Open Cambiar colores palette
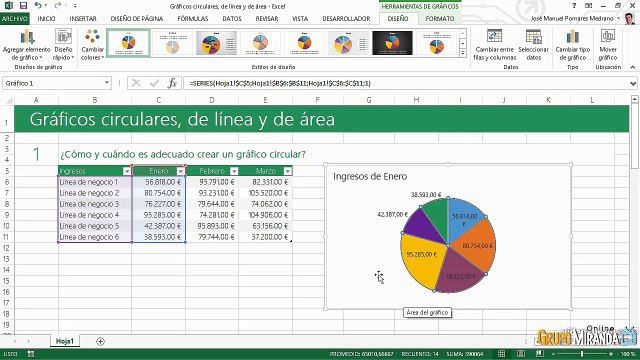The height and width of the screenshot is (360, 640). click(93, 45)
